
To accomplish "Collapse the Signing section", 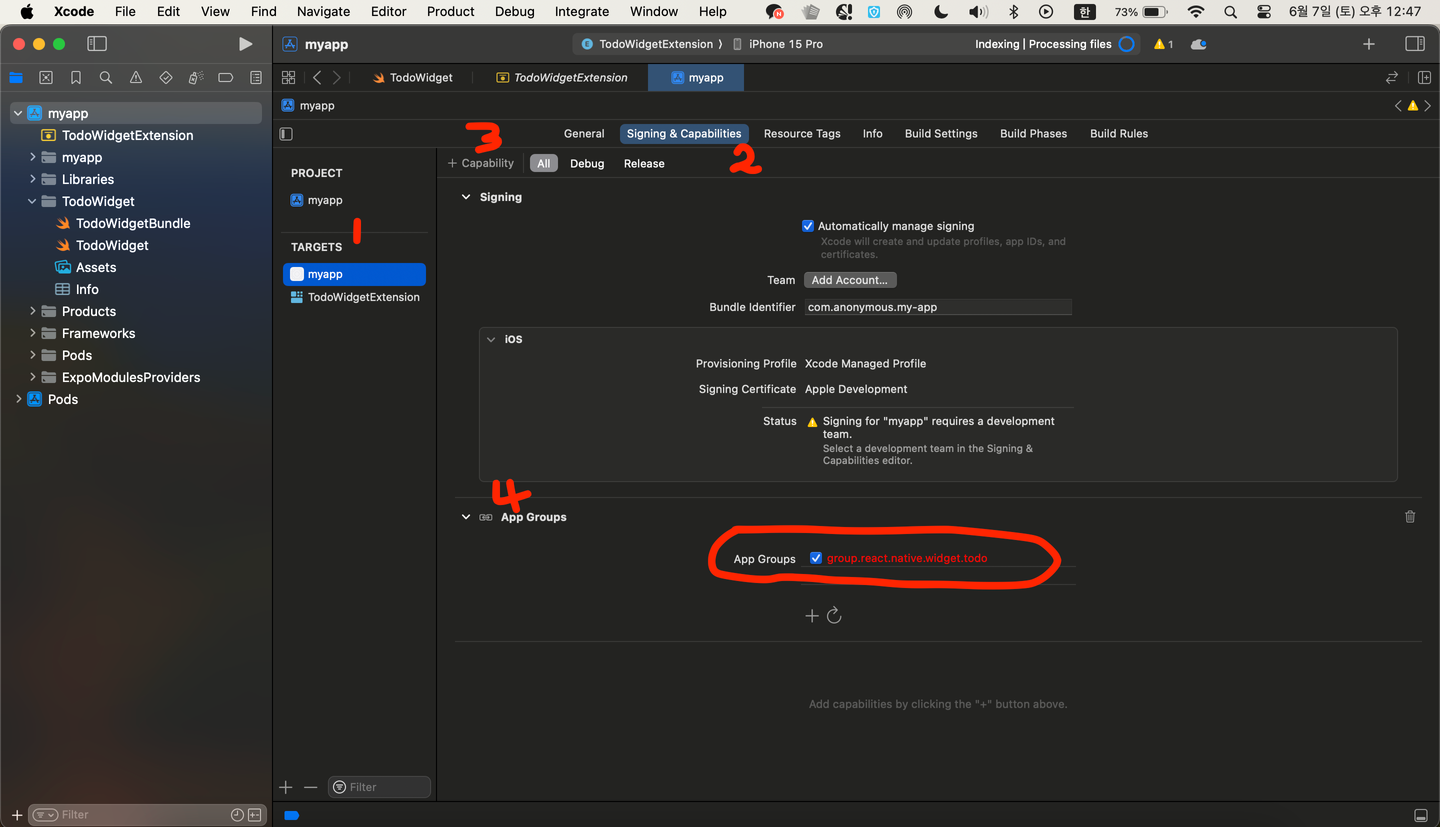I will click(x=466, y=197).
